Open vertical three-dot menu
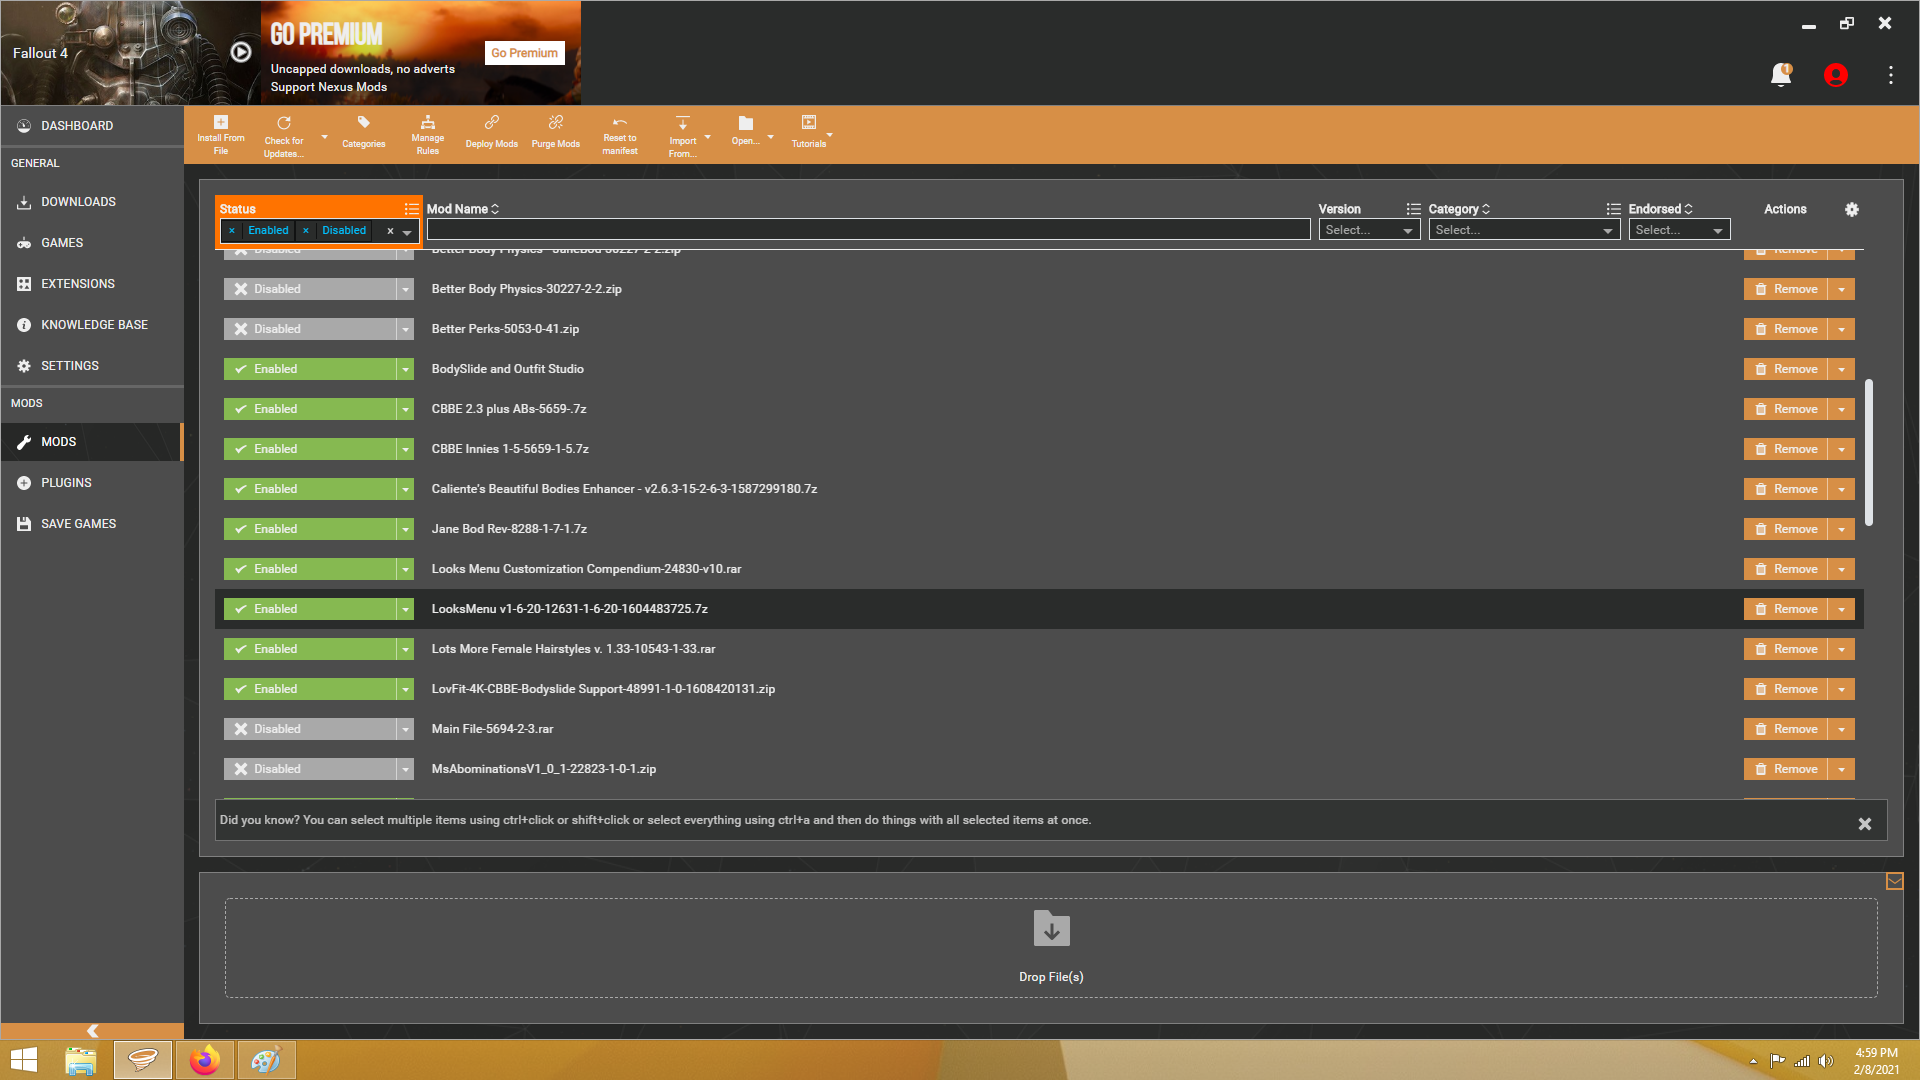 (x=1891, y=75)
